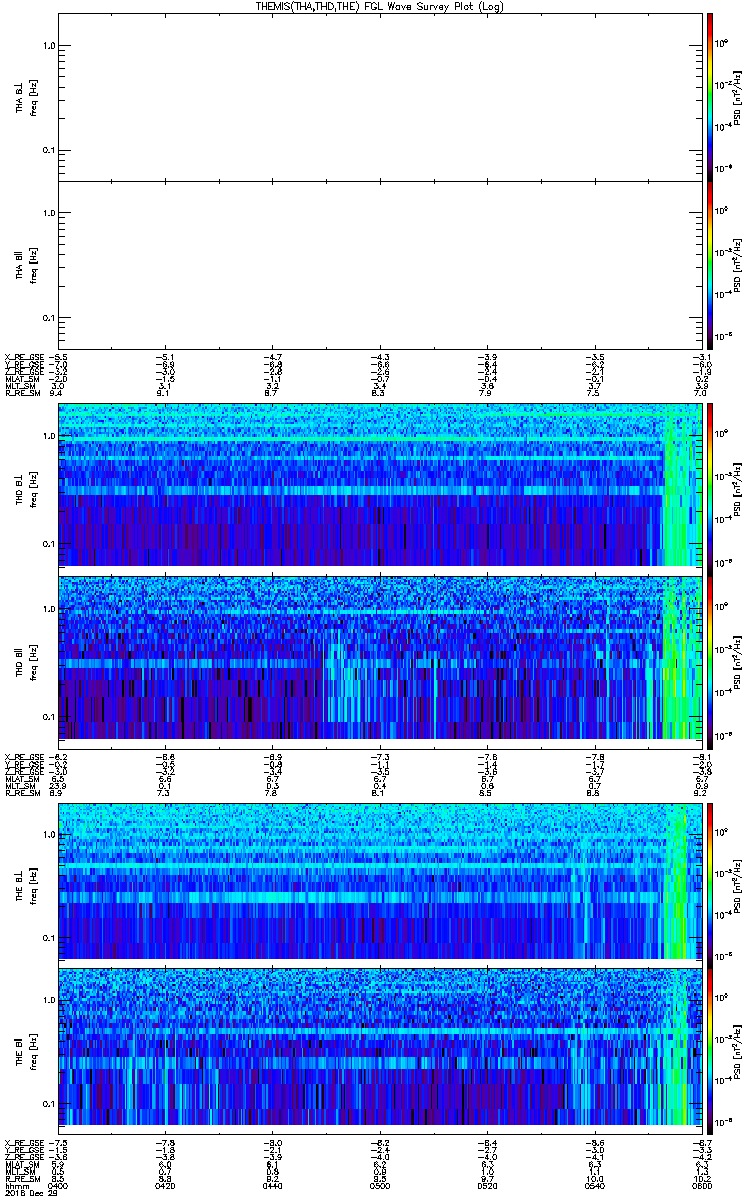Click the 0440 time label on bottom axis
This screenshot has width=750, height=1200.
click(x=272, y=1186)
